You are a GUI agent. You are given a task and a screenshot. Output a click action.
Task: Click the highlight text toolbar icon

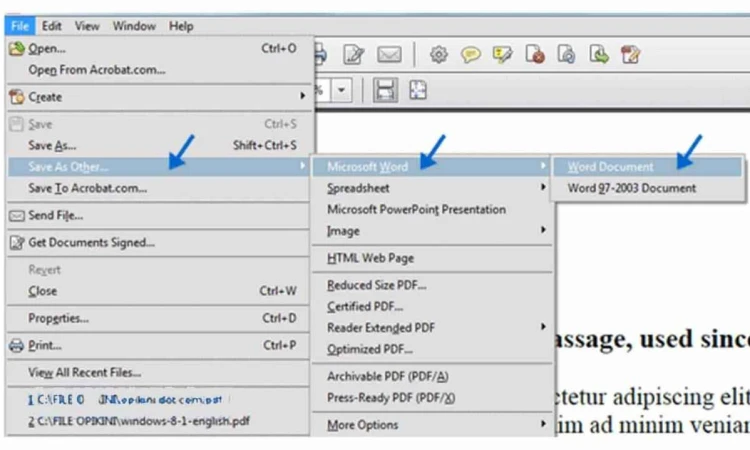503,55
